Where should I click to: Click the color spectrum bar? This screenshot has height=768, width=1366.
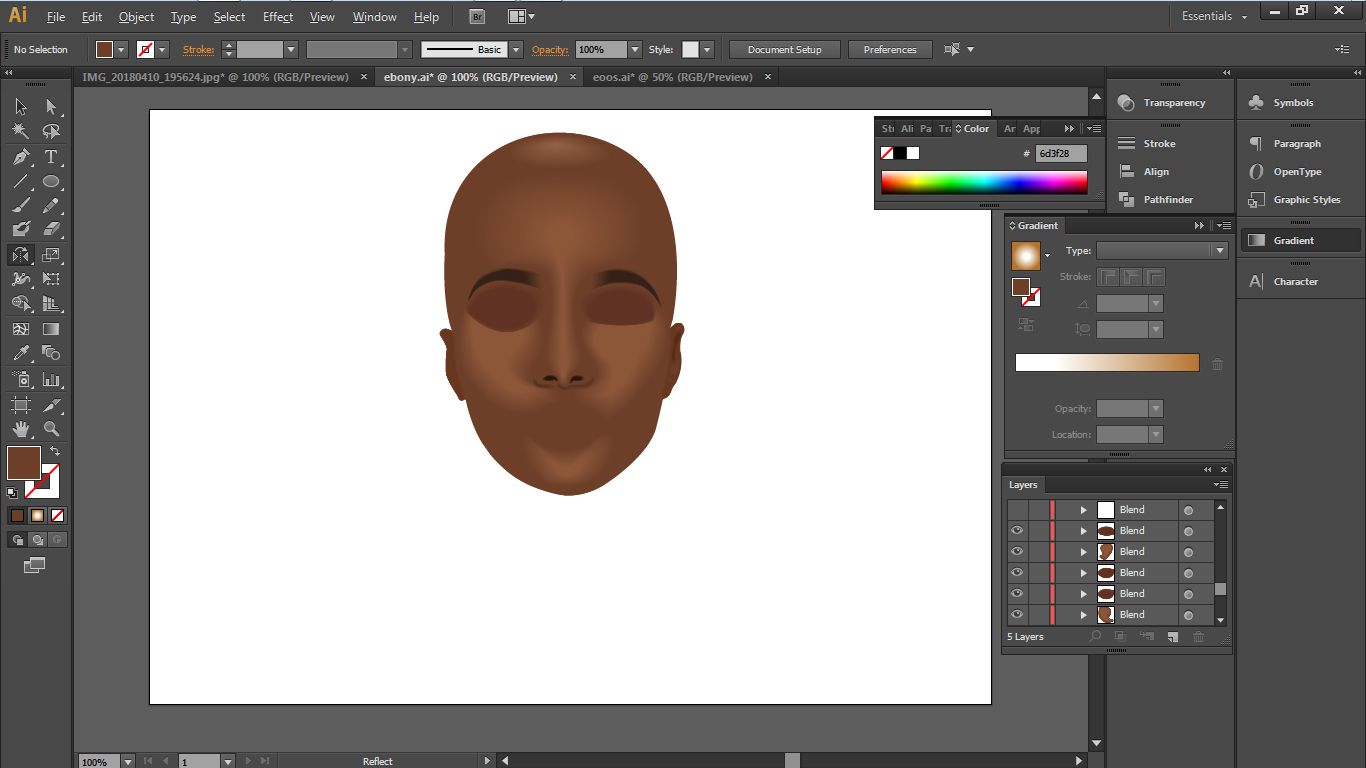pos(984,182)
